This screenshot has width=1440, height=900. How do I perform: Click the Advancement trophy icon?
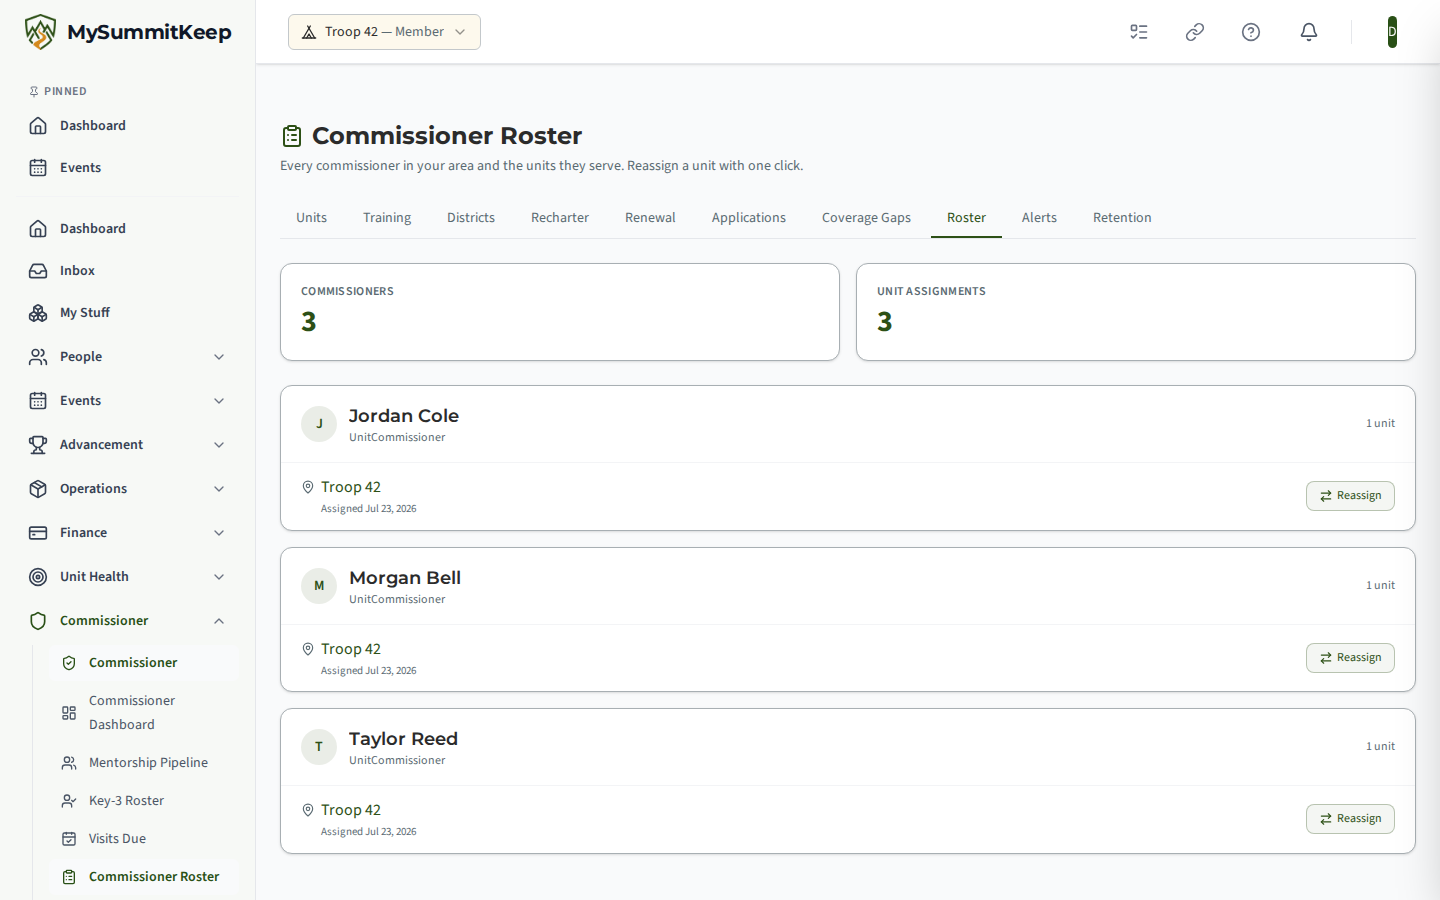pos(38,445)
